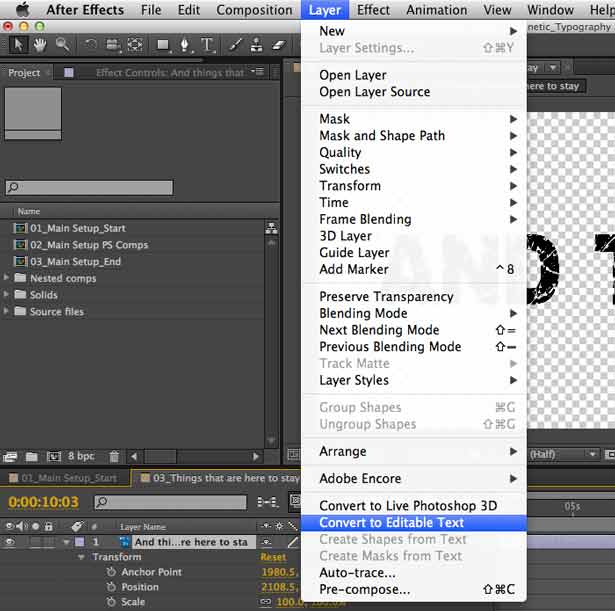Click the composition mini-flowchart icon in timeline

267,502
